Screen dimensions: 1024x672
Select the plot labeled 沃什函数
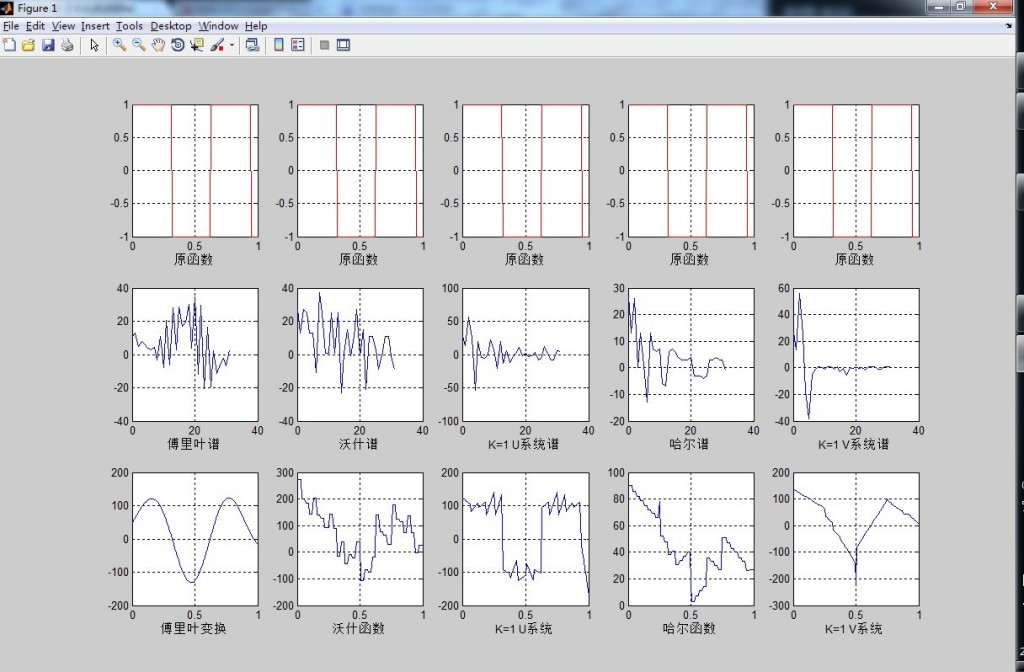click(x=360, y=539)
